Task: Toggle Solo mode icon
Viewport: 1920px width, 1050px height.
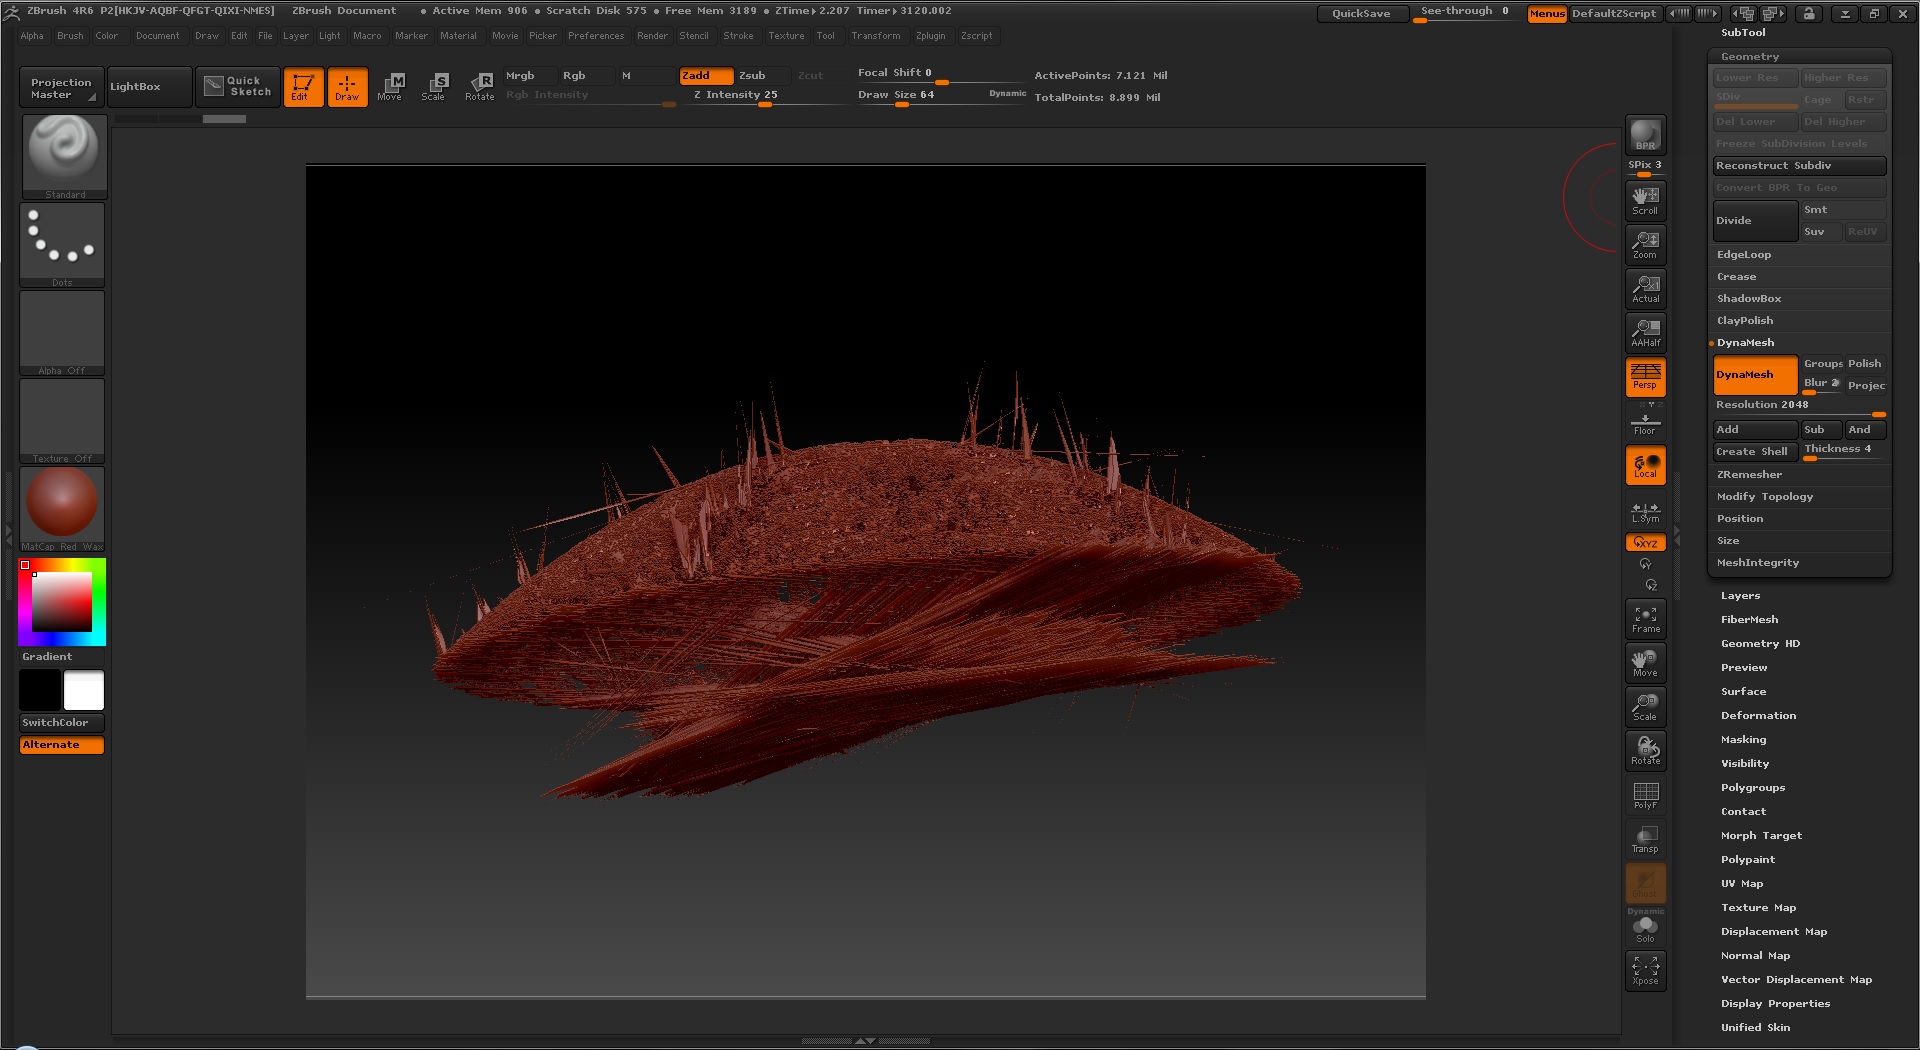Action: click(1645, 930)
